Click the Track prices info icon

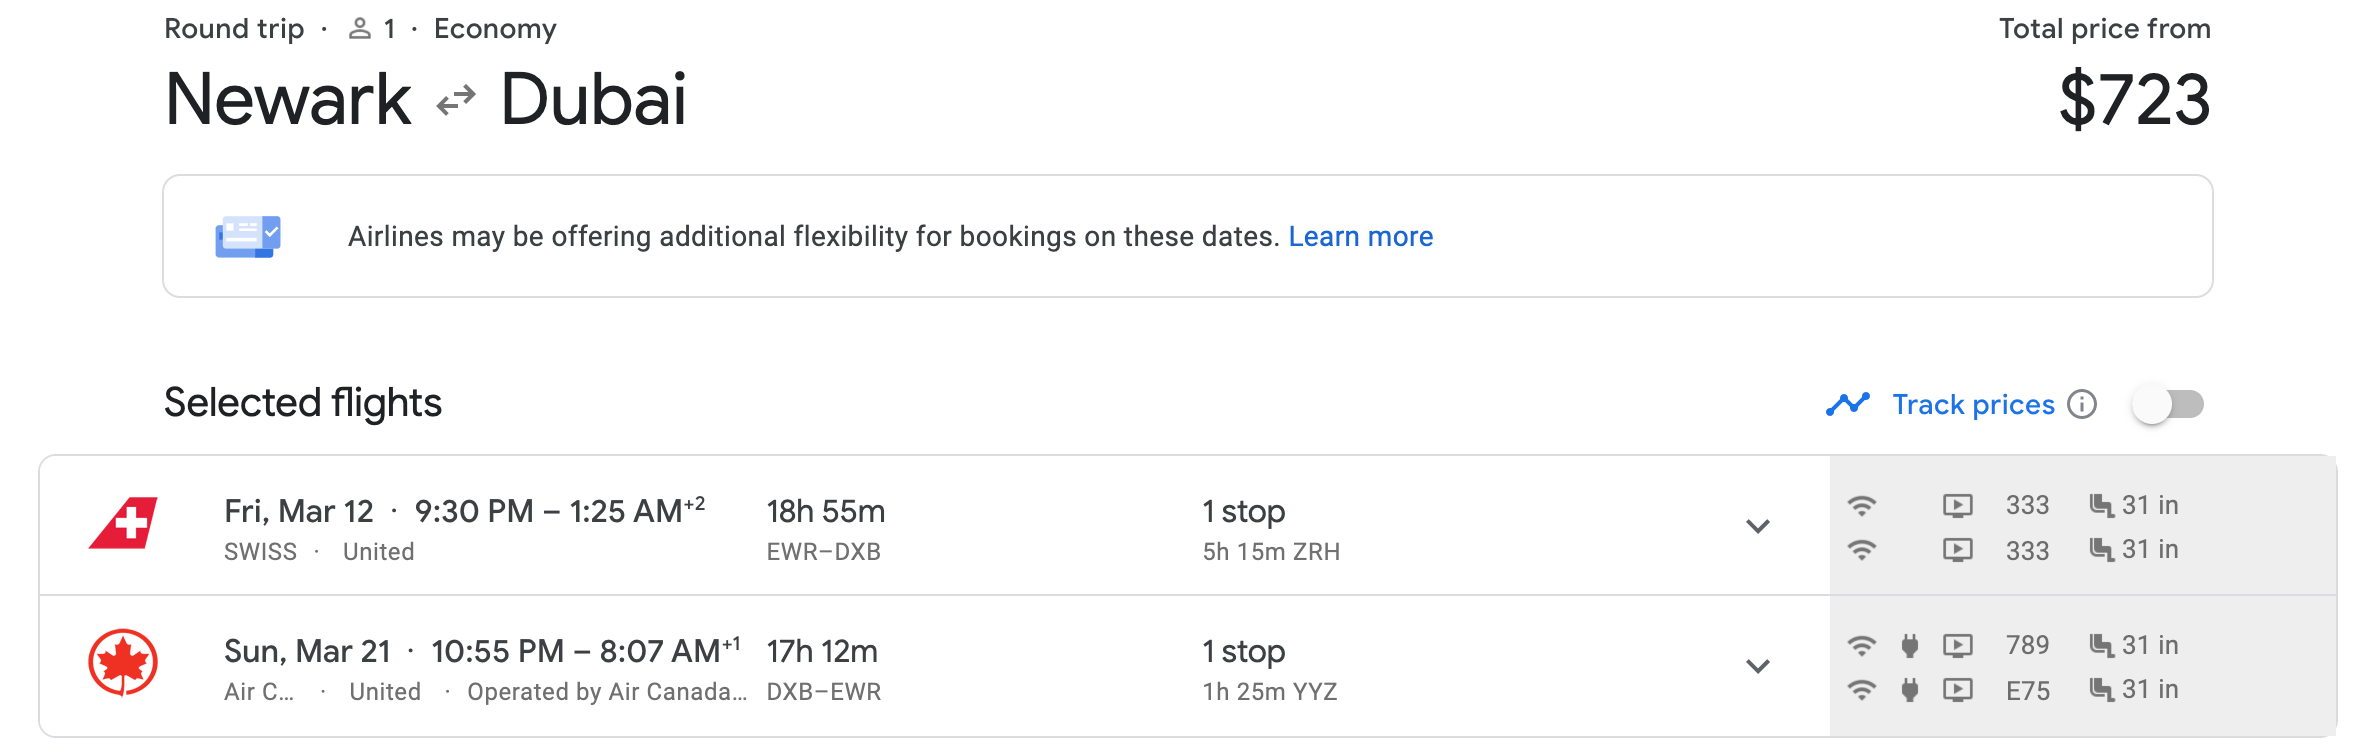2082,404
